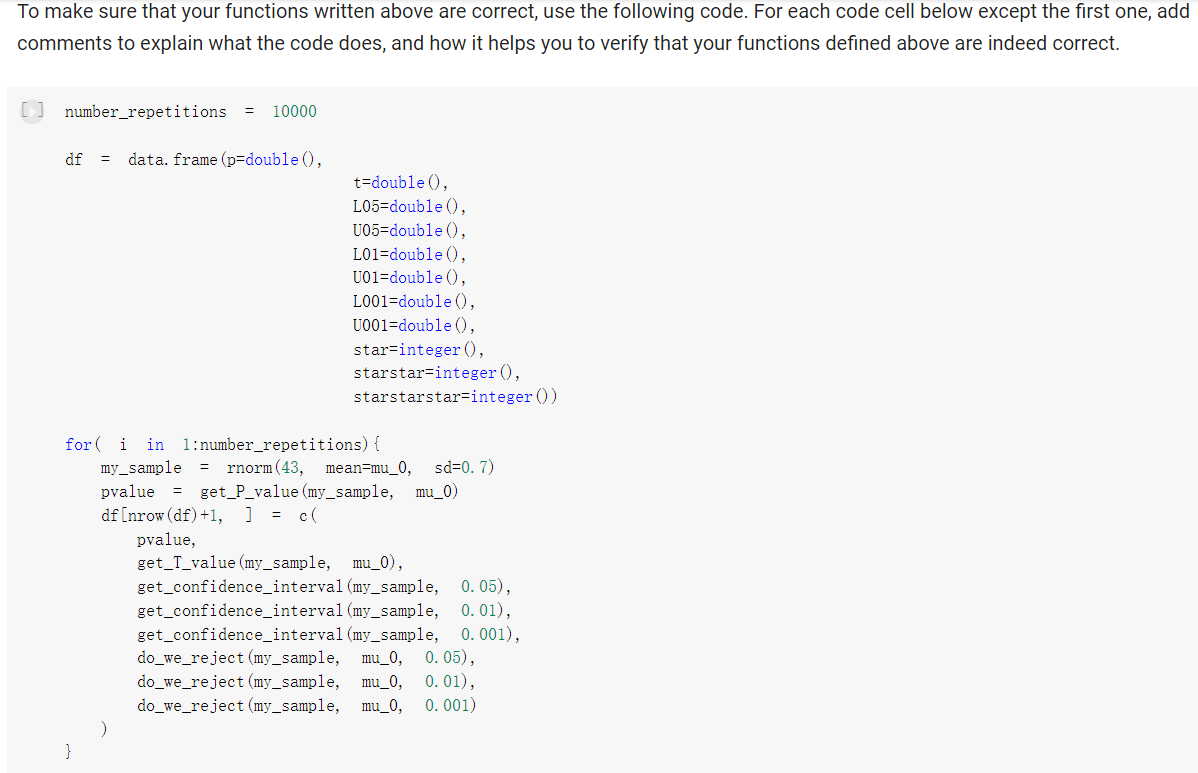The height and width of the screenshot is (773, 1198).
Task: Click the starstarstar=integer() parameter
Action: 455,396
